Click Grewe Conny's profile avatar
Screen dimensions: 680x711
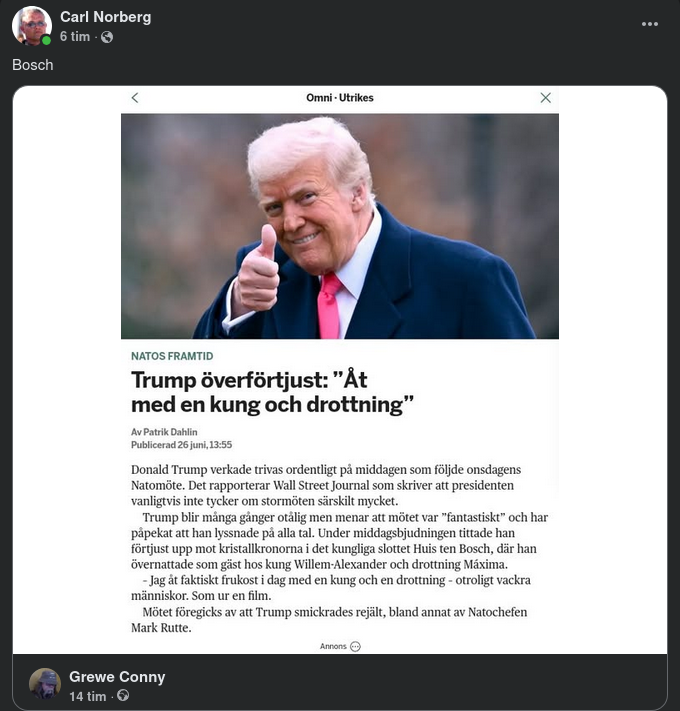pyautogui.click(x=45, y=683)
